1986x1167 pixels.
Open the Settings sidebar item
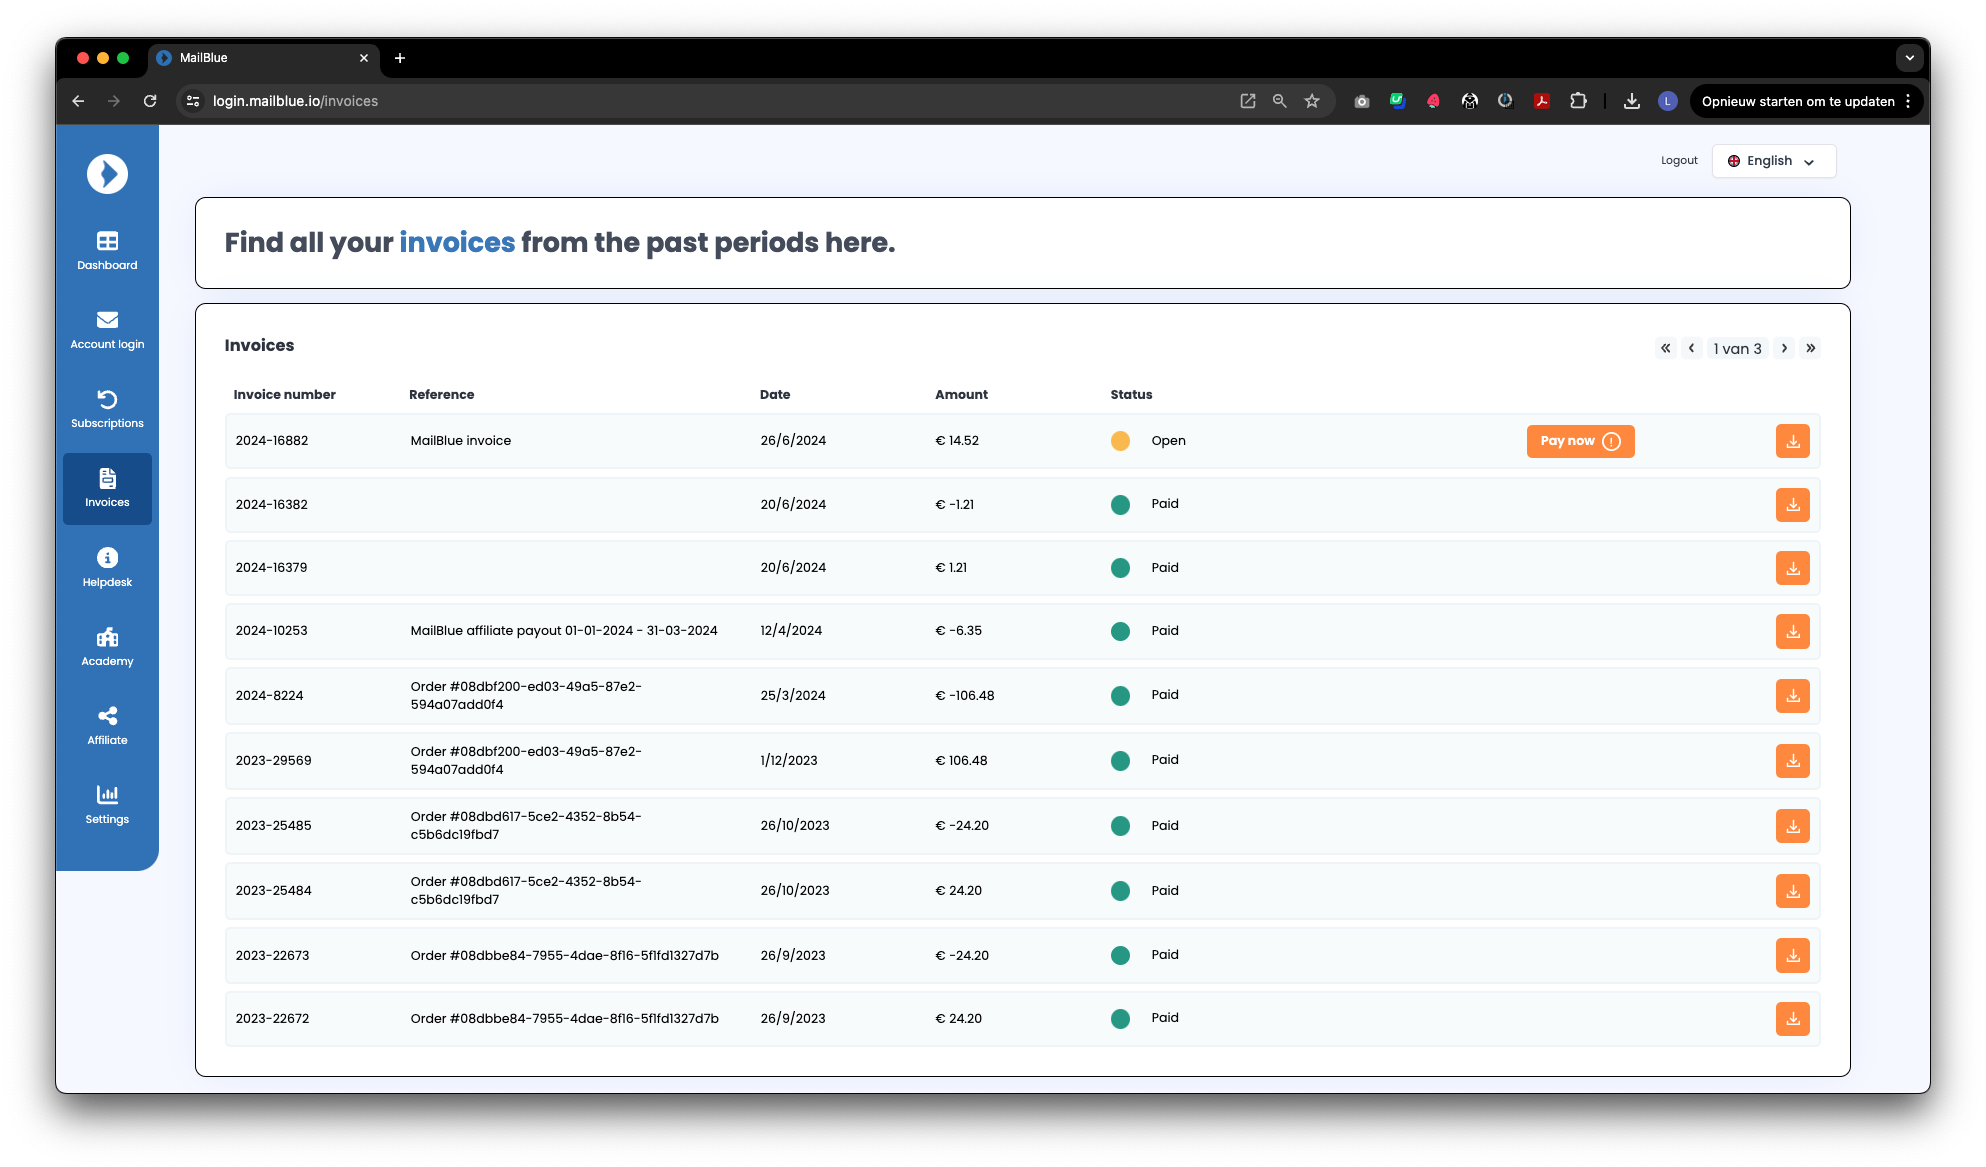pyautogui.click(x=107, y=805)
